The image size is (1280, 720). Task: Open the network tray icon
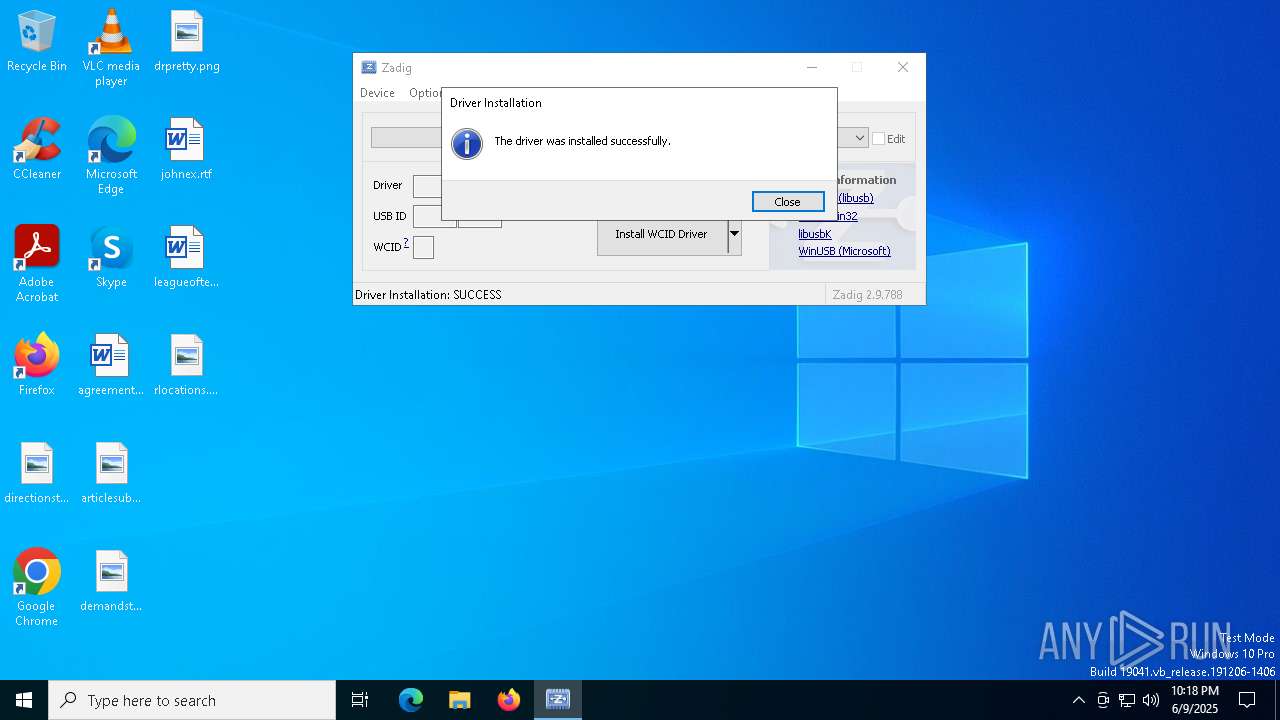click(x=1127, y=700)
